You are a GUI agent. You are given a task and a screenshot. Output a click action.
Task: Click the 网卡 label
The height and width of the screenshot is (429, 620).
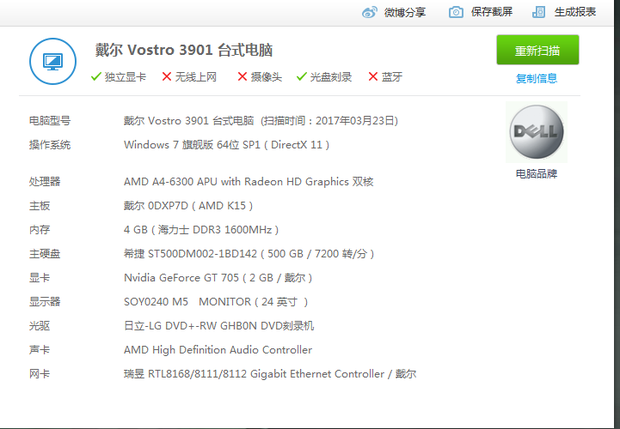coord(40,374)
